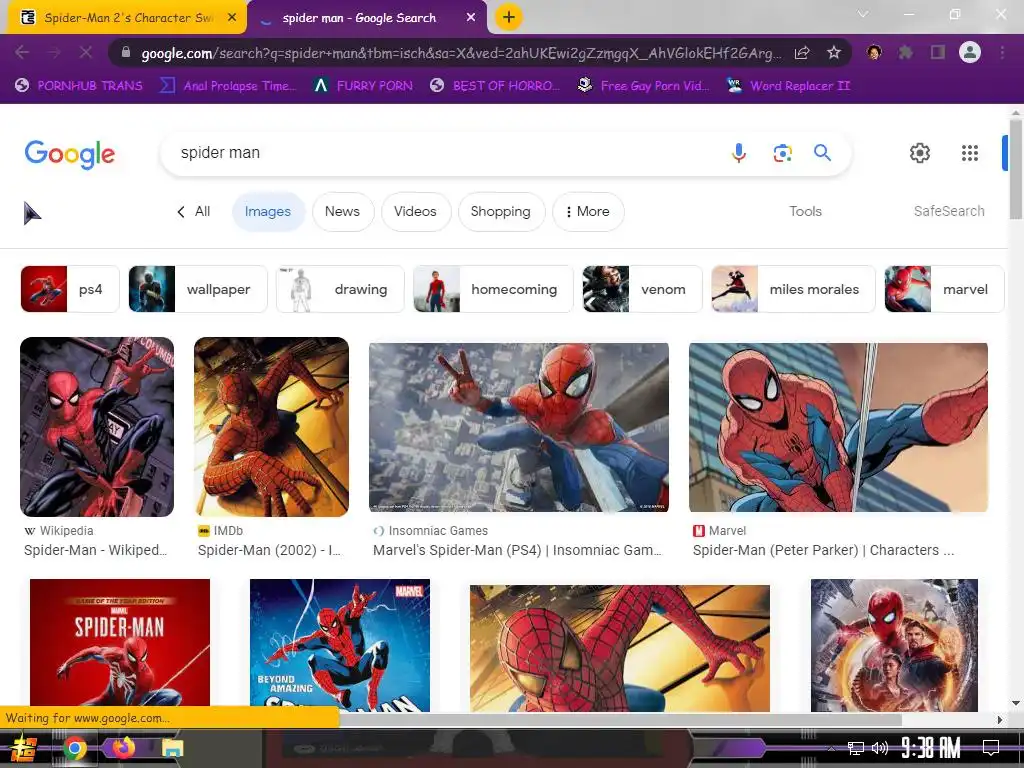Viewport: 1024px width, 768px height.
Task: Switch to the Shopping tab
Action: pyautogui.click(x=501, y=212)
